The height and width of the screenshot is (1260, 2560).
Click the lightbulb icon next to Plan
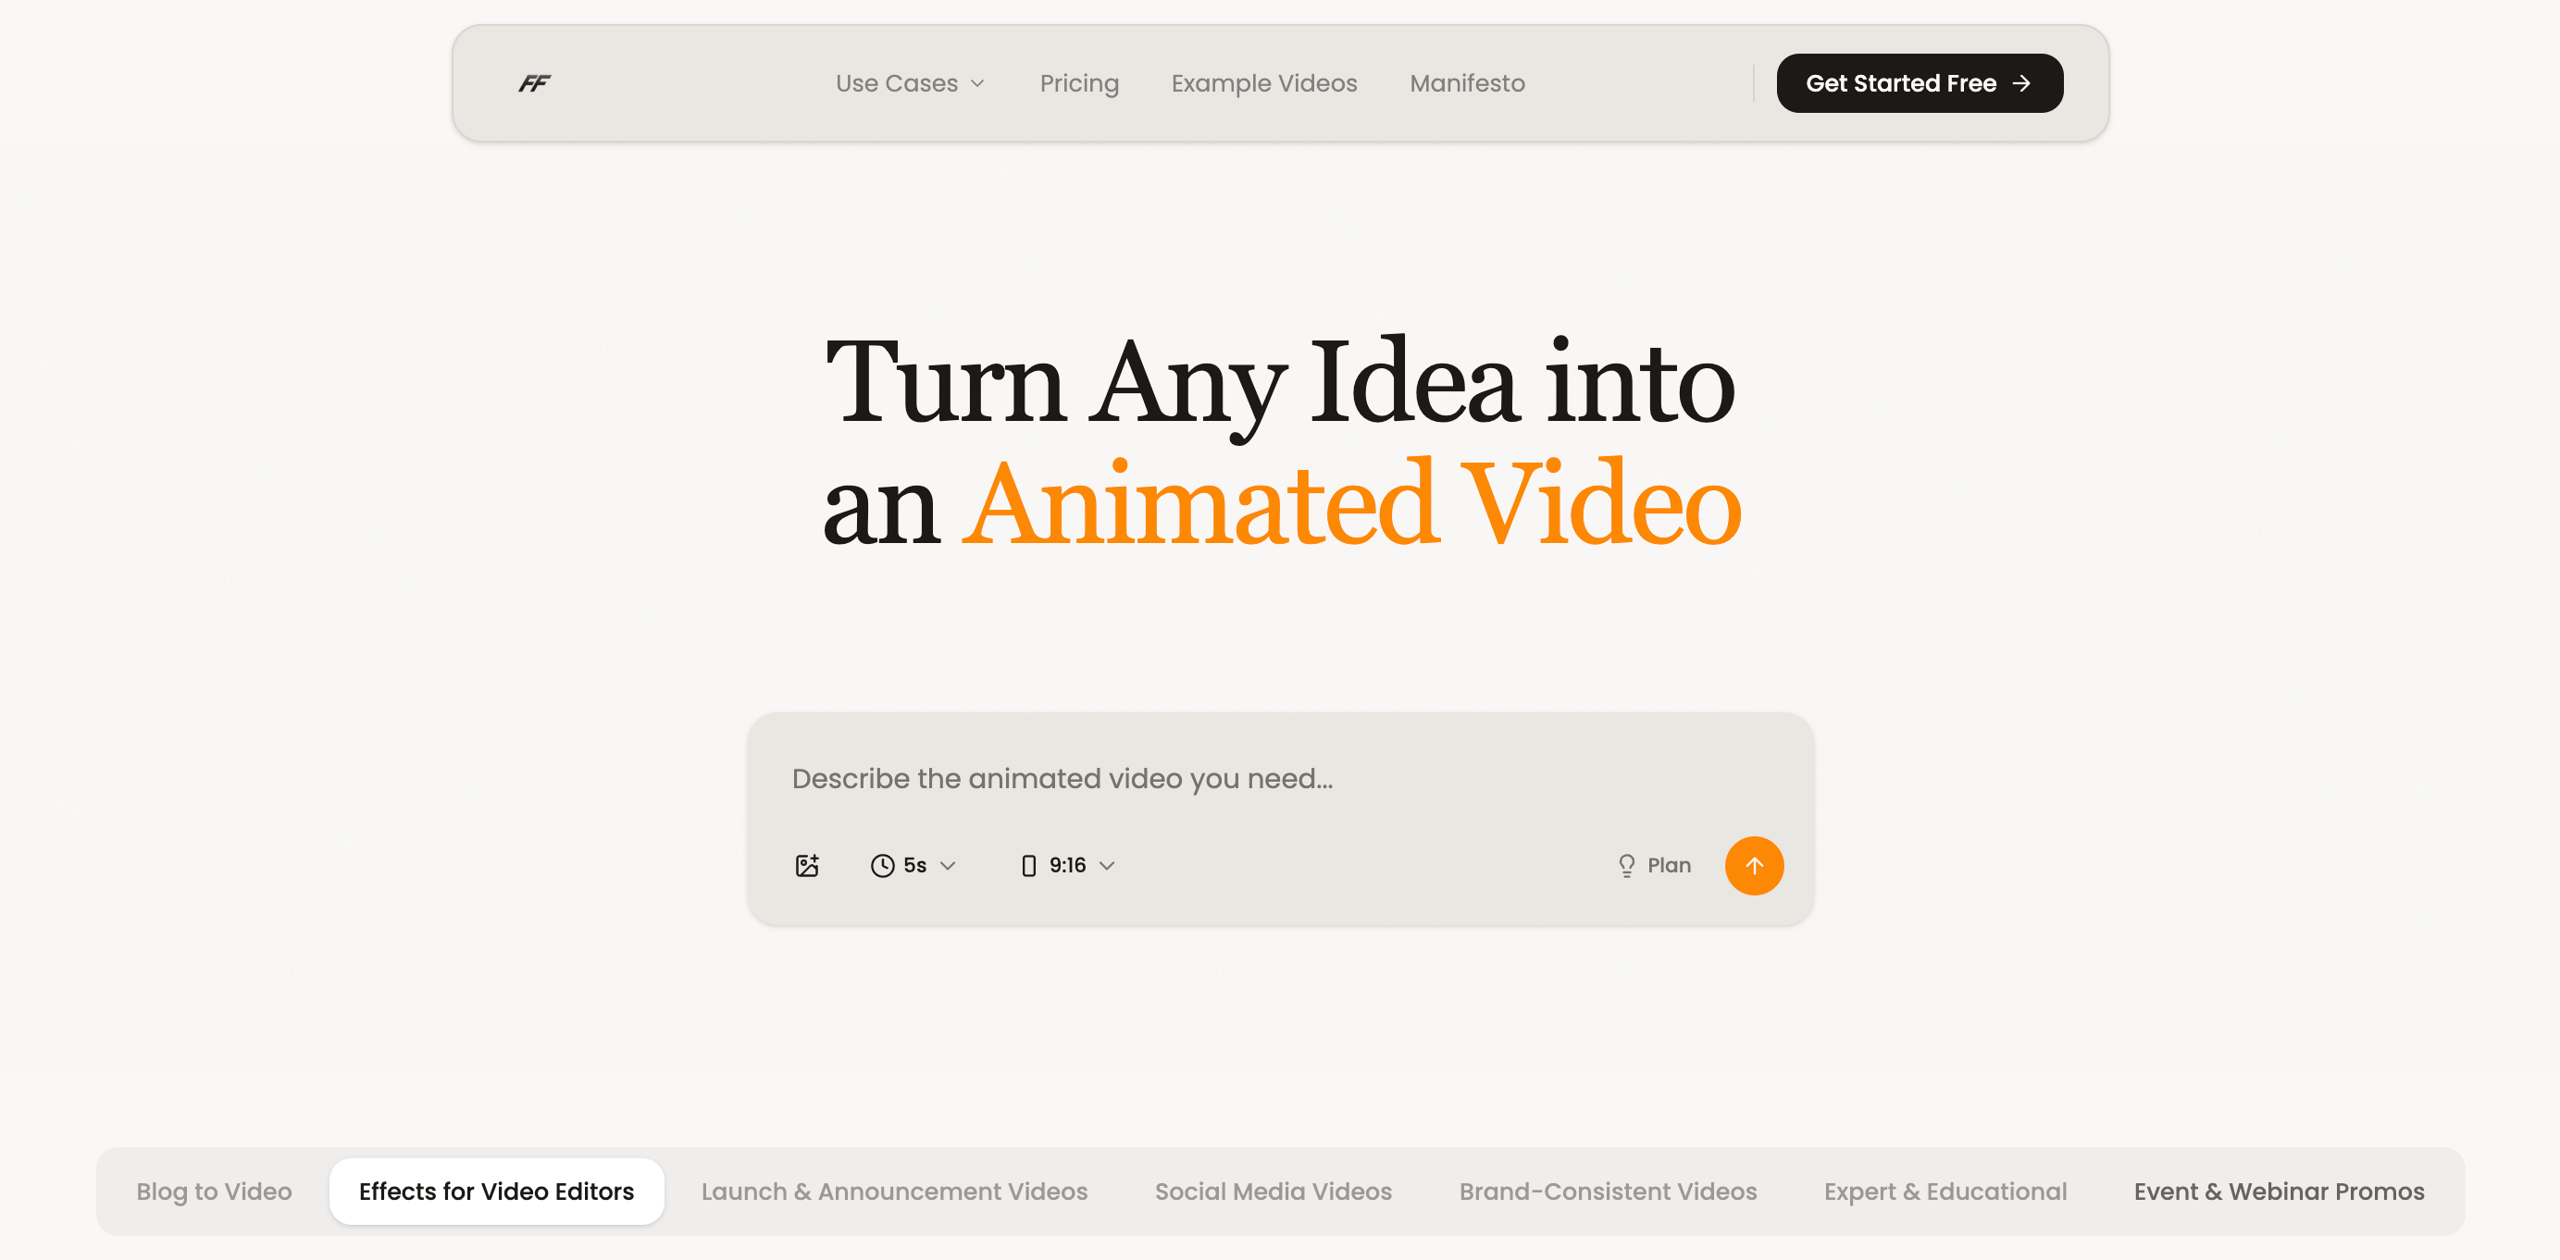1625,865
